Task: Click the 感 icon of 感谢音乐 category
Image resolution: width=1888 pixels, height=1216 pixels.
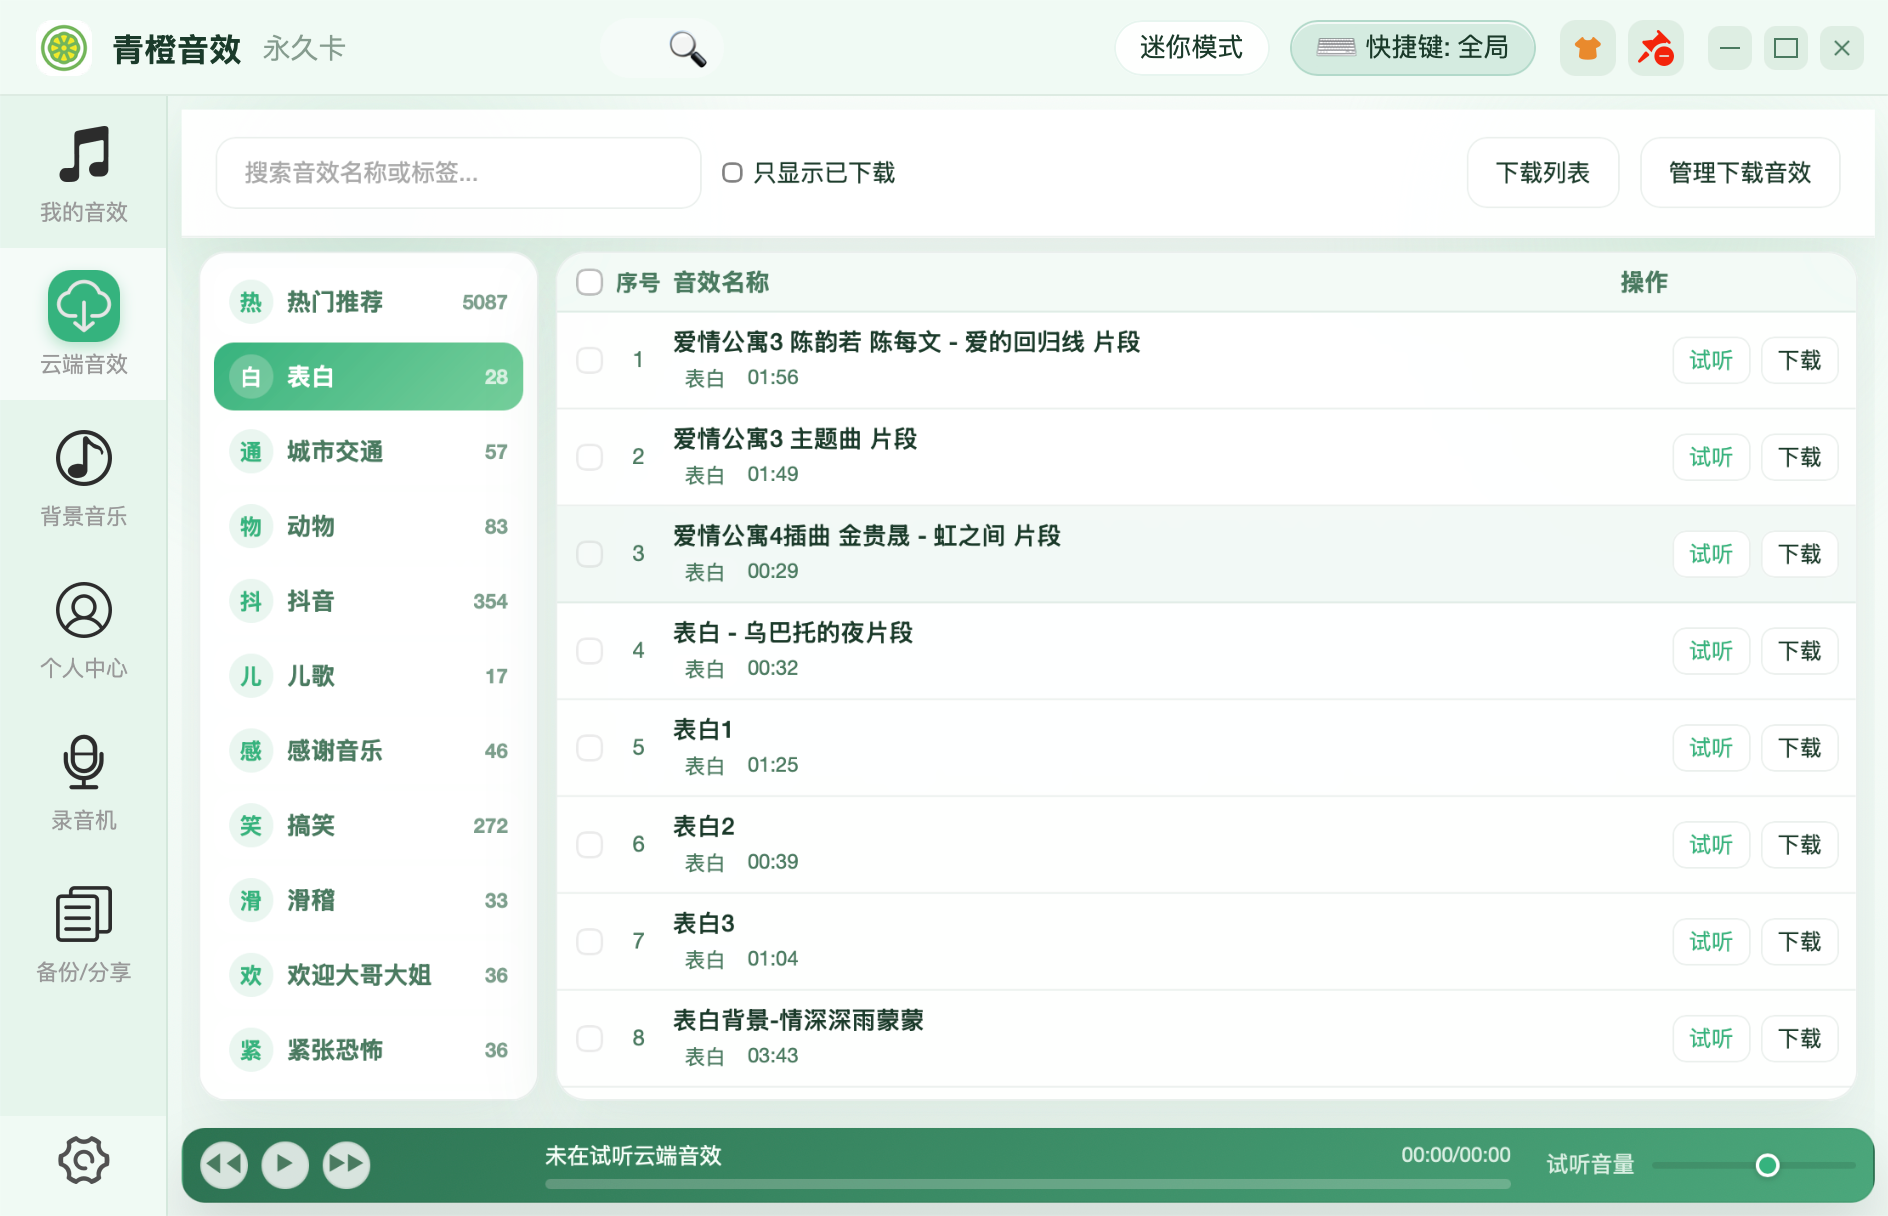Action: point(251,751)
